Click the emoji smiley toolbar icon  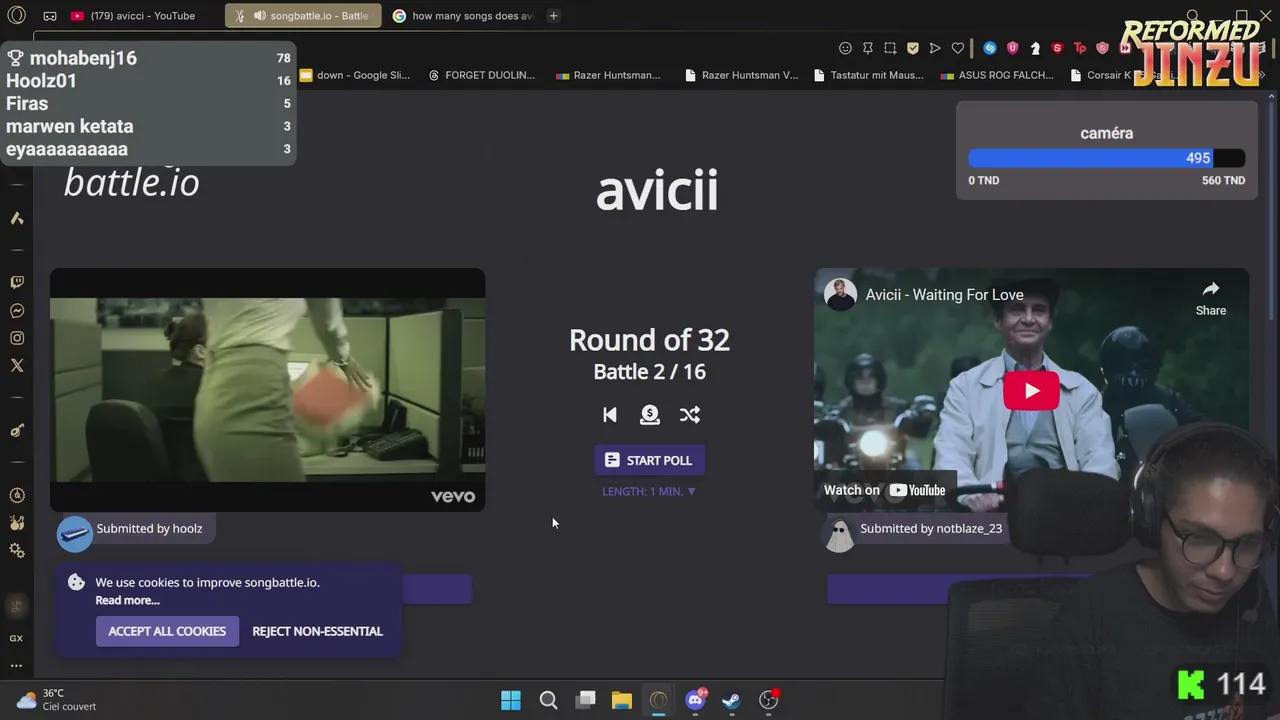pos(845,48)
